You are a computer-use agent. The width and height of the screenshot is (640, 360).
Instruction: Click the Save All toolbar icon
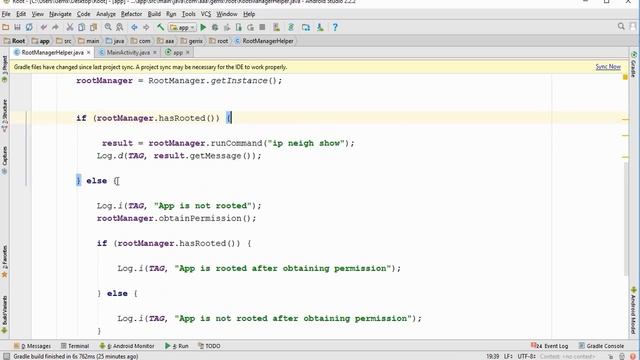click(x=17, y=27)
